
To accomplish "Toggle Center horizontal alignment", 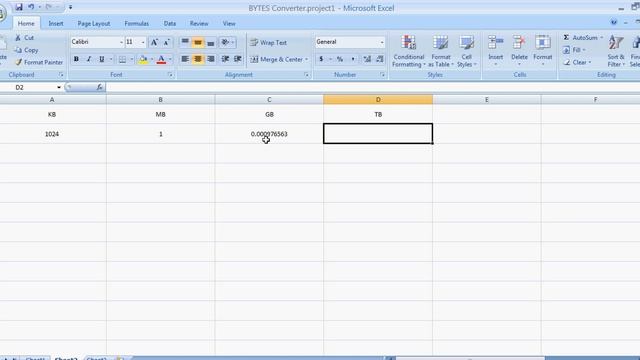I will 198,60.
